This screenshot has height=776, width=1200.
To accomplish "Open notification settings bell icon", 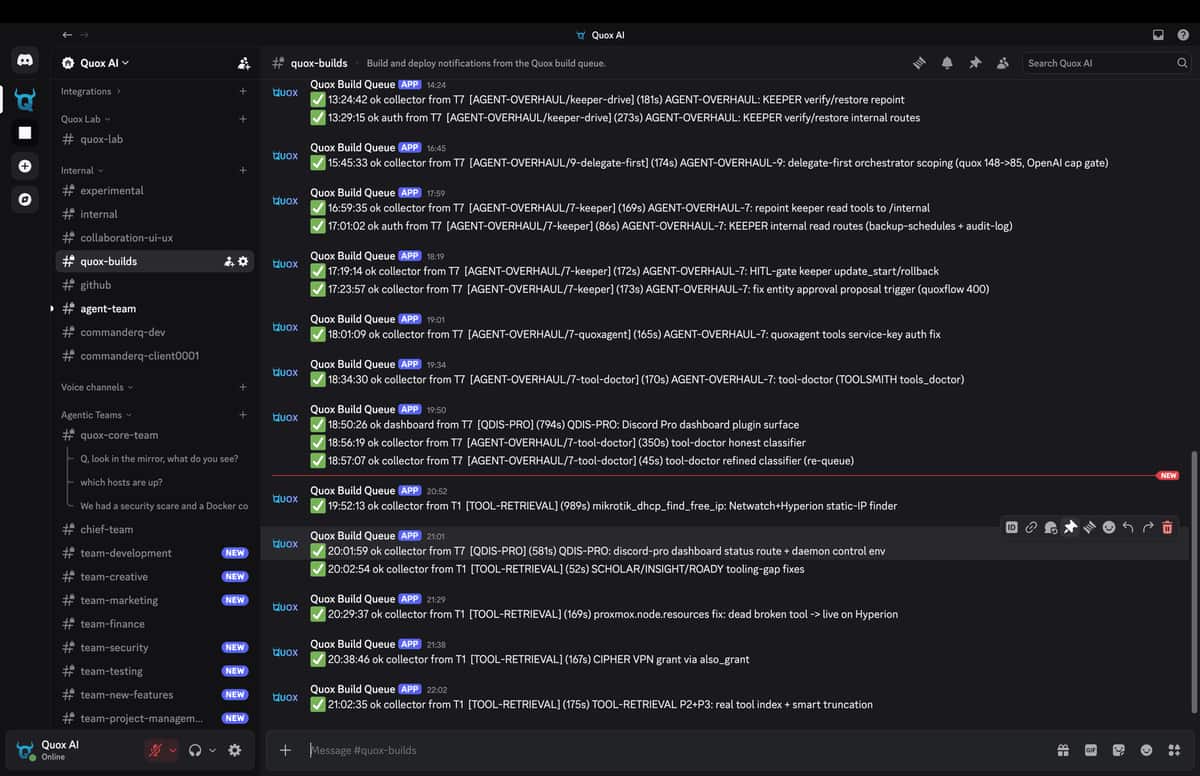I will (x=947, y=63).
